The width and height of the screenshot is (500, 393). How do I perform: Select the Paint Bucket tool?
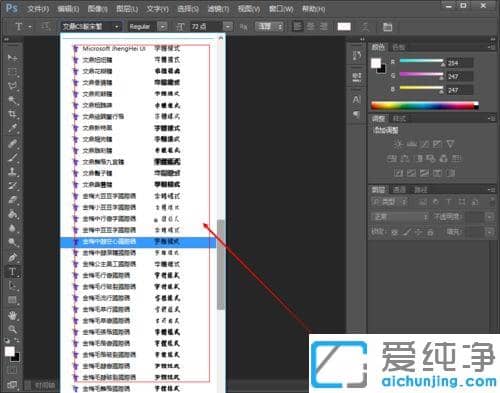click(x=13, y=214)
